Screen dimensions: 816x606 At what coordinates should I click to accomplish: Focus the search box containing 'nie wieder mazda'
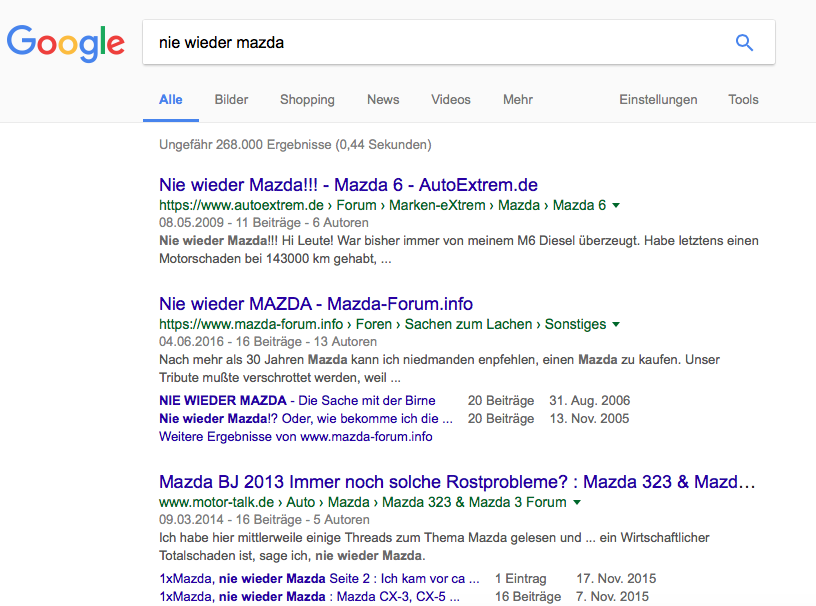[x=459, y=42]
